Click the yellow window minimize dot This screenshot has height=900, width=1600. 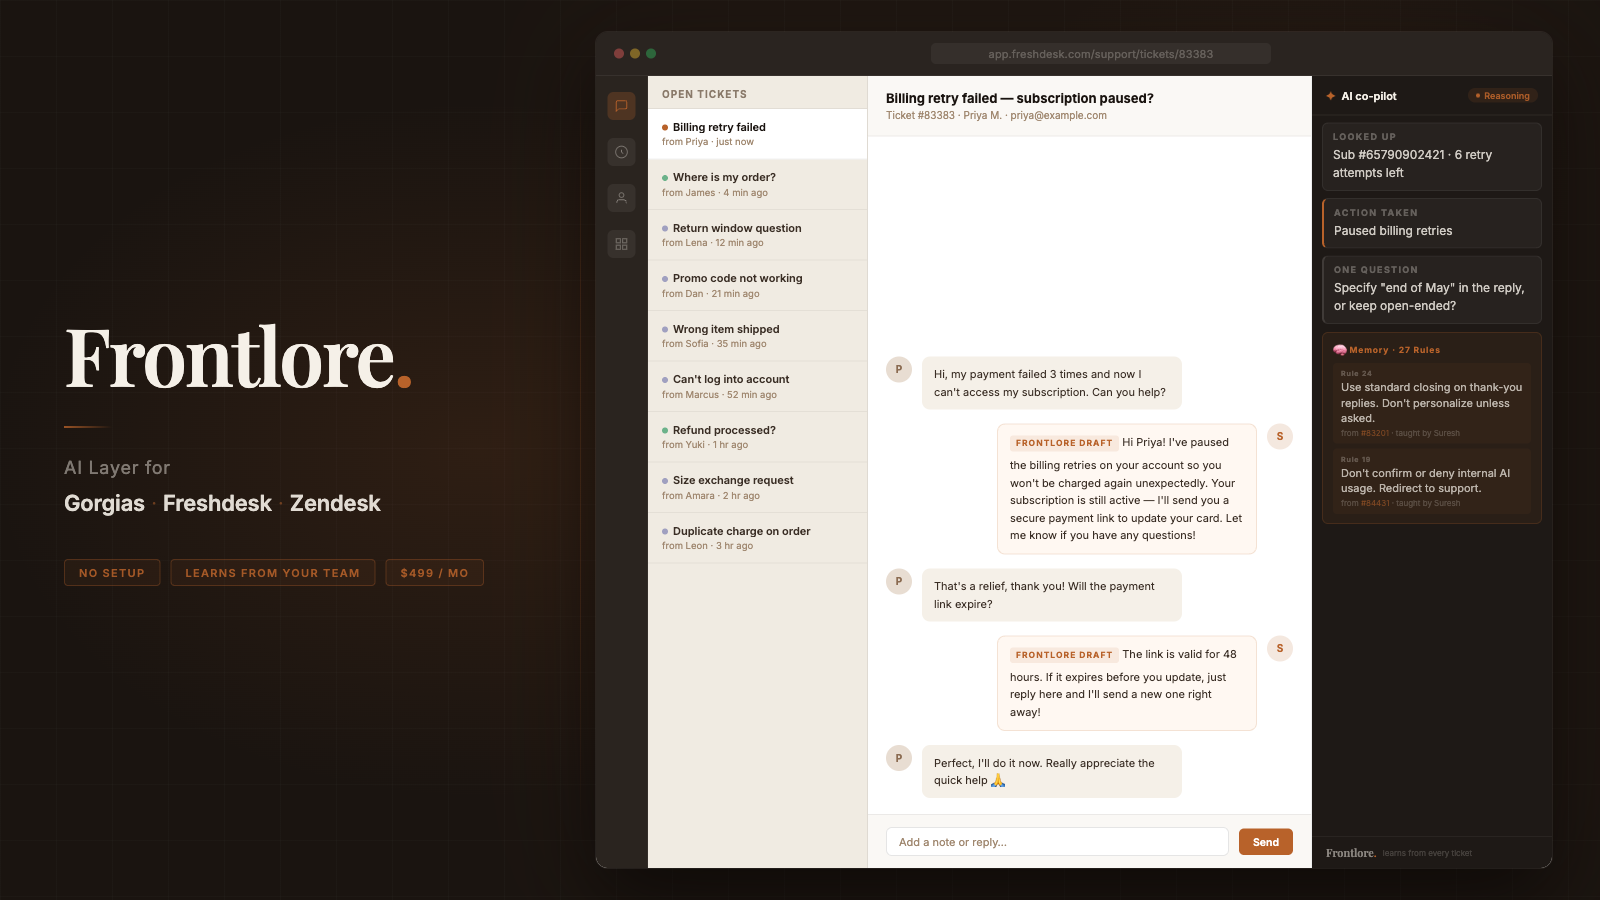click(635, 54)
